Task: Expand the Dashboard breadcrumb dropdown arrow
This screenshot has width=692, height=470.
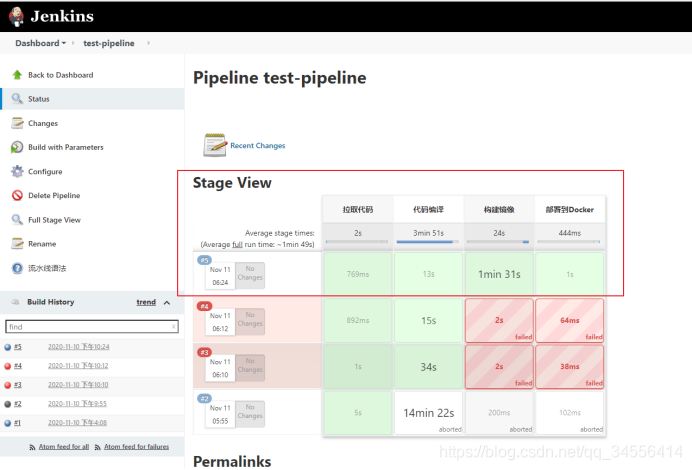Action: coord(64,44)
